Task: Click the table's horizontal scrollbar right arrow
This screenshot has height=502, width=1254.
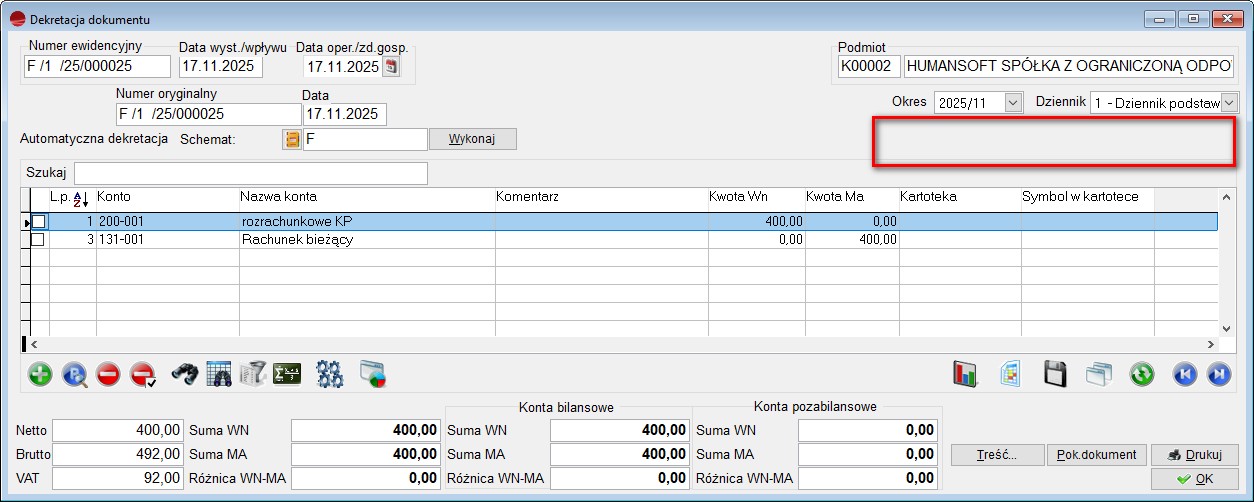Action: 1211,344
